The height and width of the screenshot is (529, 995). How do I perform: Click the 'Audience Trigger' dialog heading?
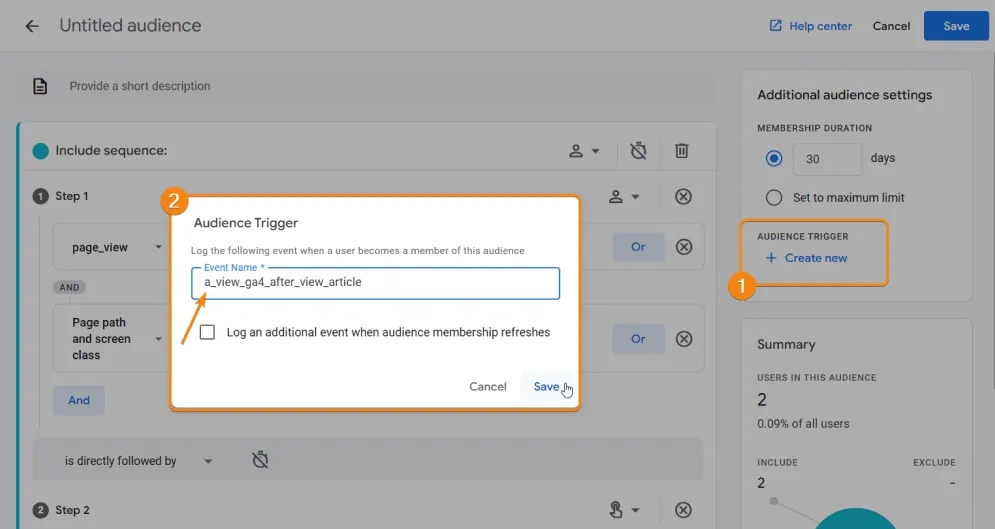click(x=246, y=223)
